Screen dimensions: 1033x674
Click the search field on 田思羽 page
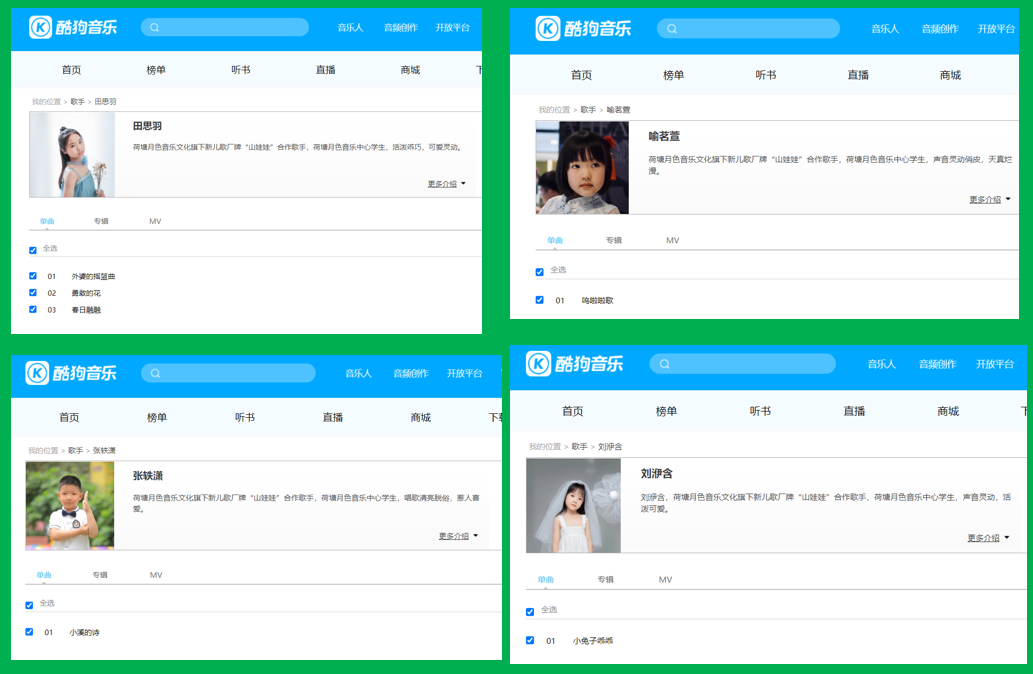tap(225, 28)
